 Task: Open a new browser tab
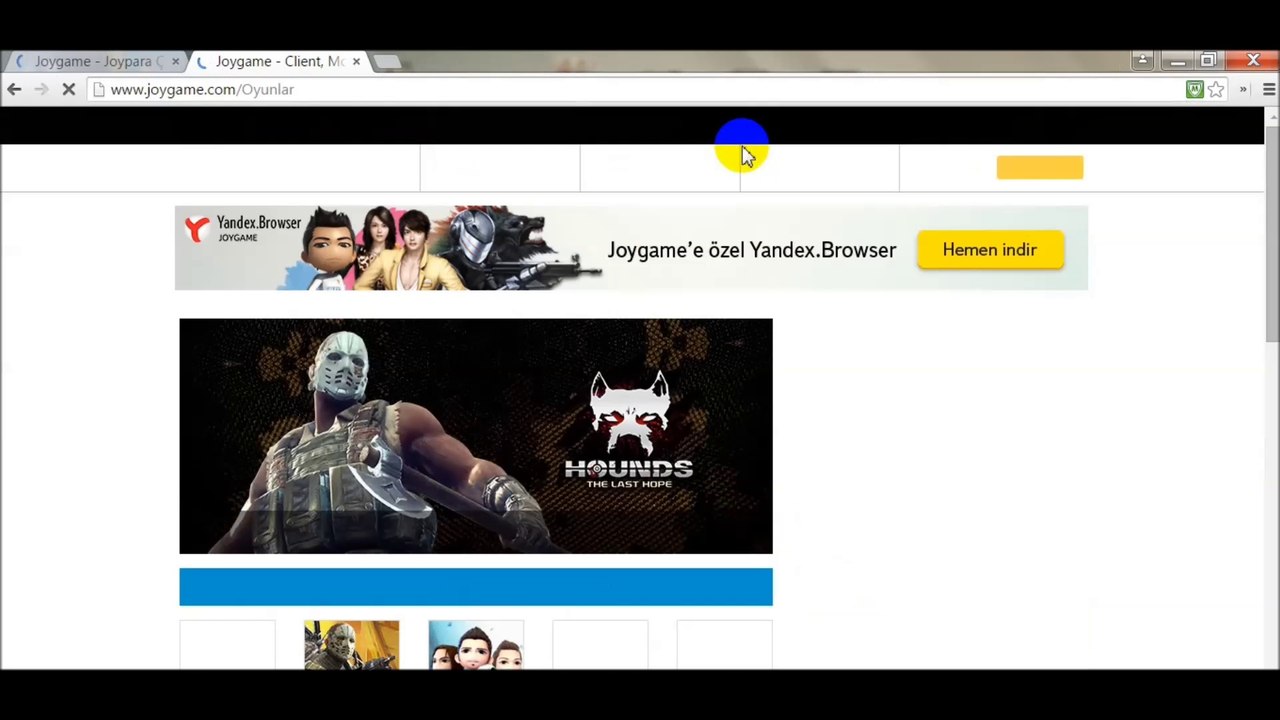387,62
